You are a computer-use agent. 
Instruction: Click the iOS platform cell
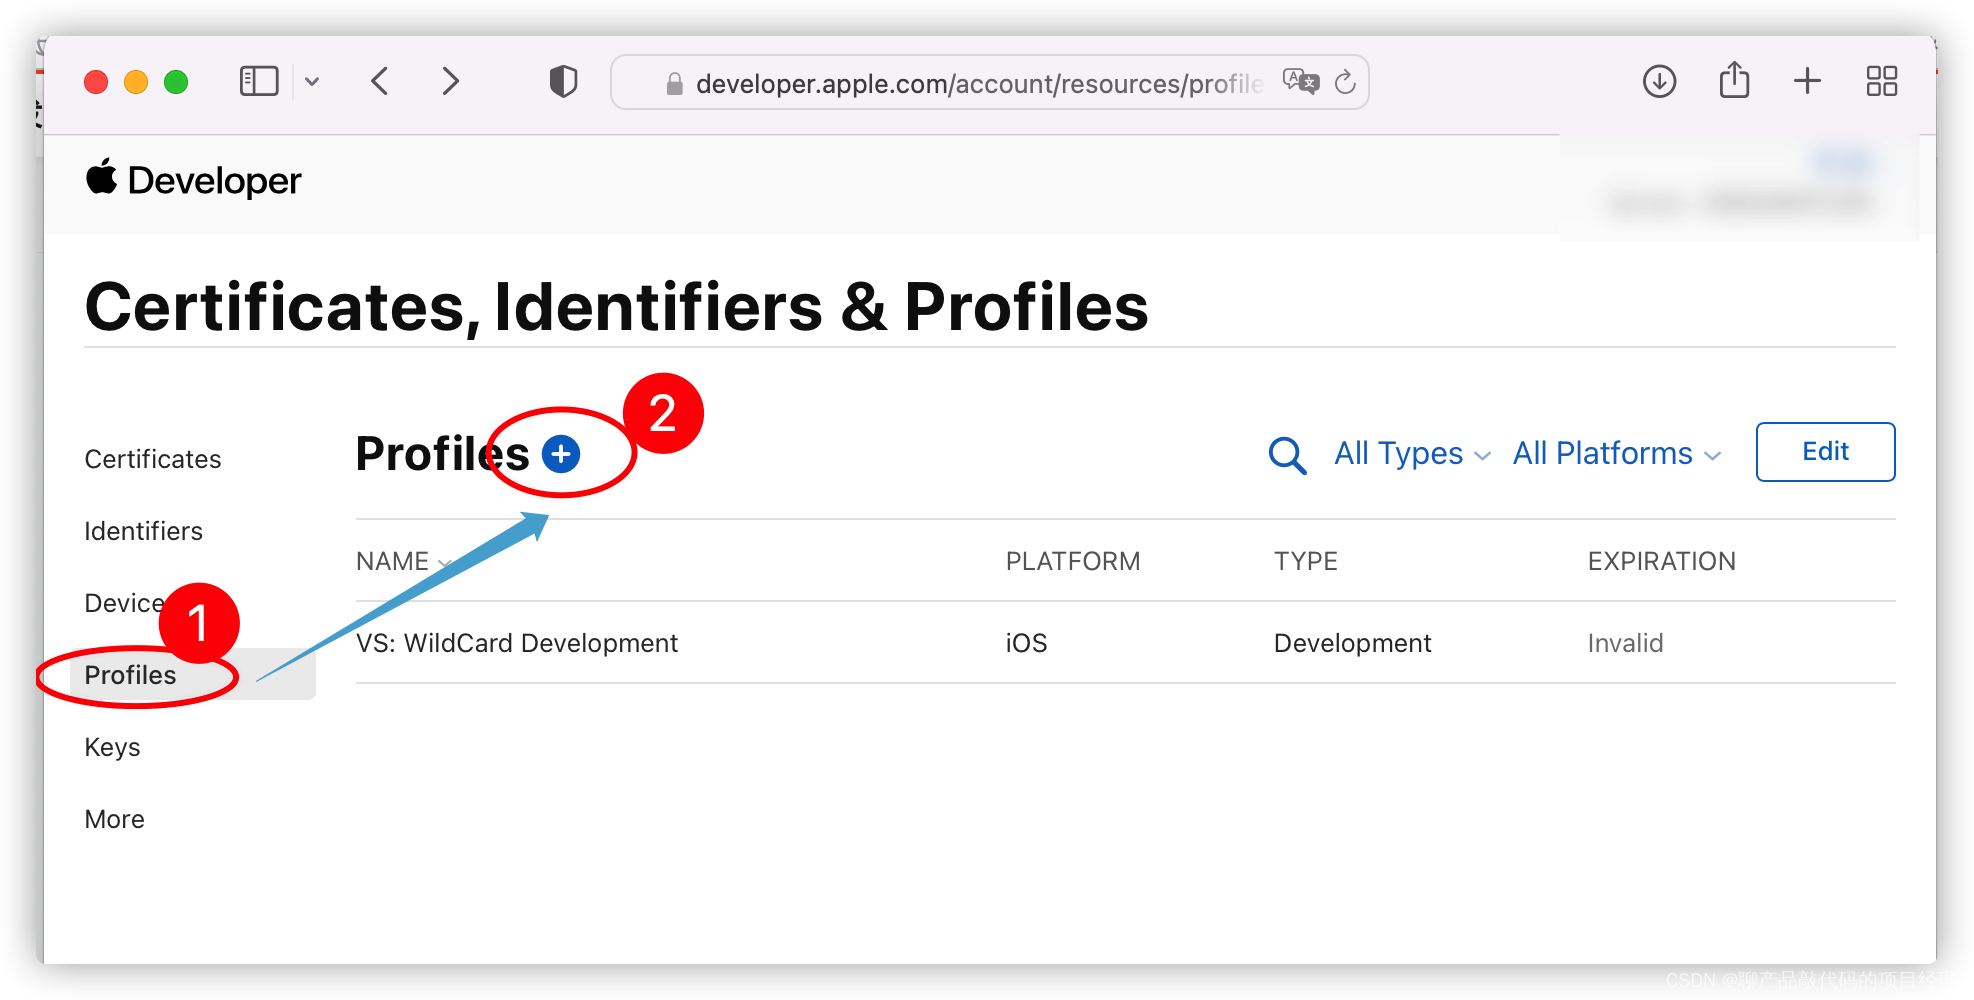coord(1026,643)
